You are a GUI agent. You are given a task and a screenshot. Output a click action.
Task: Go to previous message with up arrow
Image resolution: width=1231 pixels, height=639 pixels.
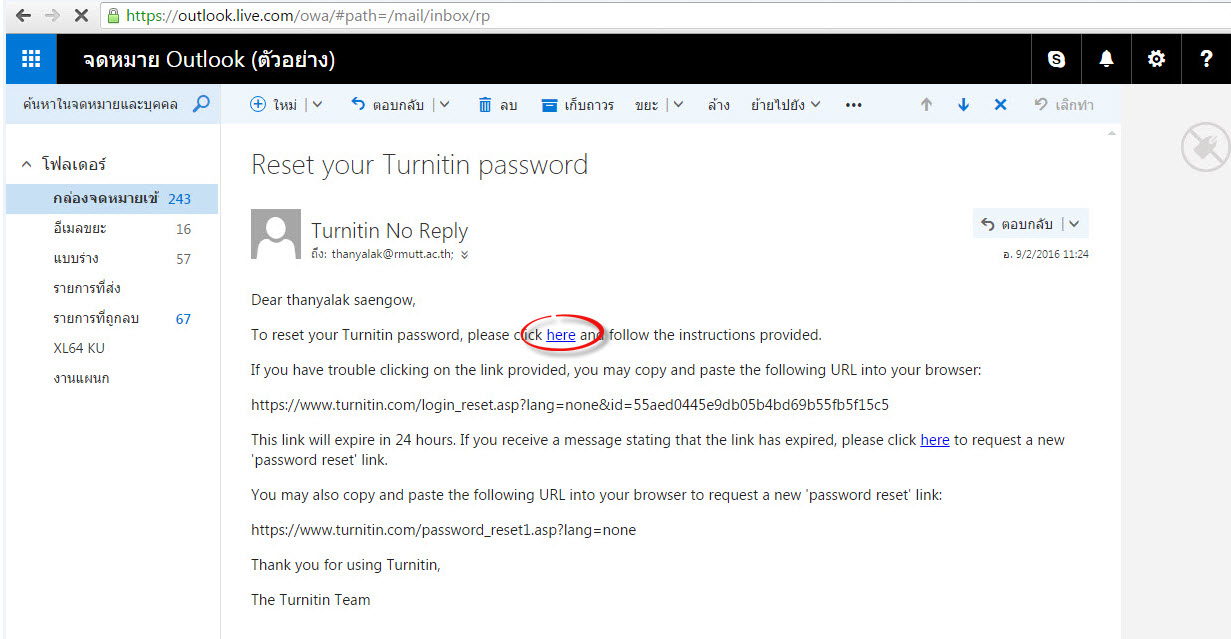click(926, 104)
